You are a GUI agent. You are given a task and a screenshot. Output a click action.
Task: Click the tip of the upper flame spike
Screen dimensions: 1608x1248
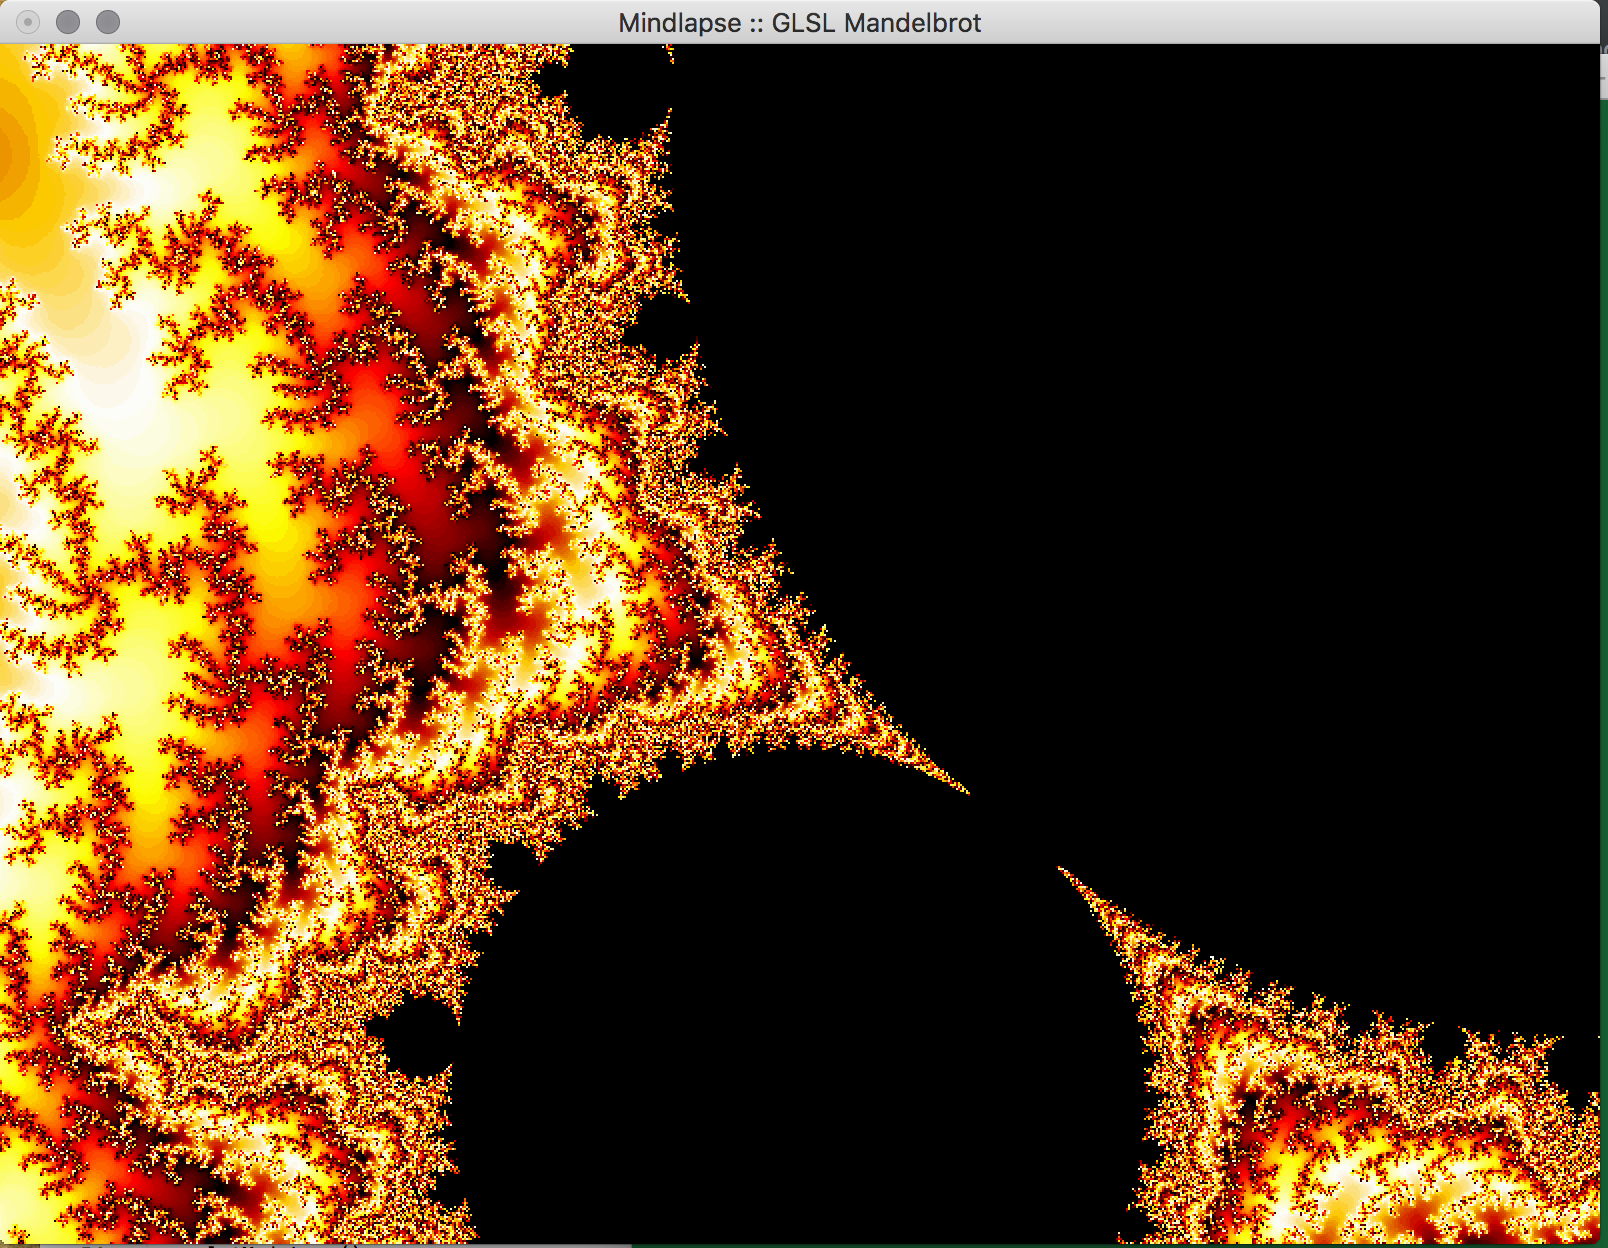(x=965, y=791)
